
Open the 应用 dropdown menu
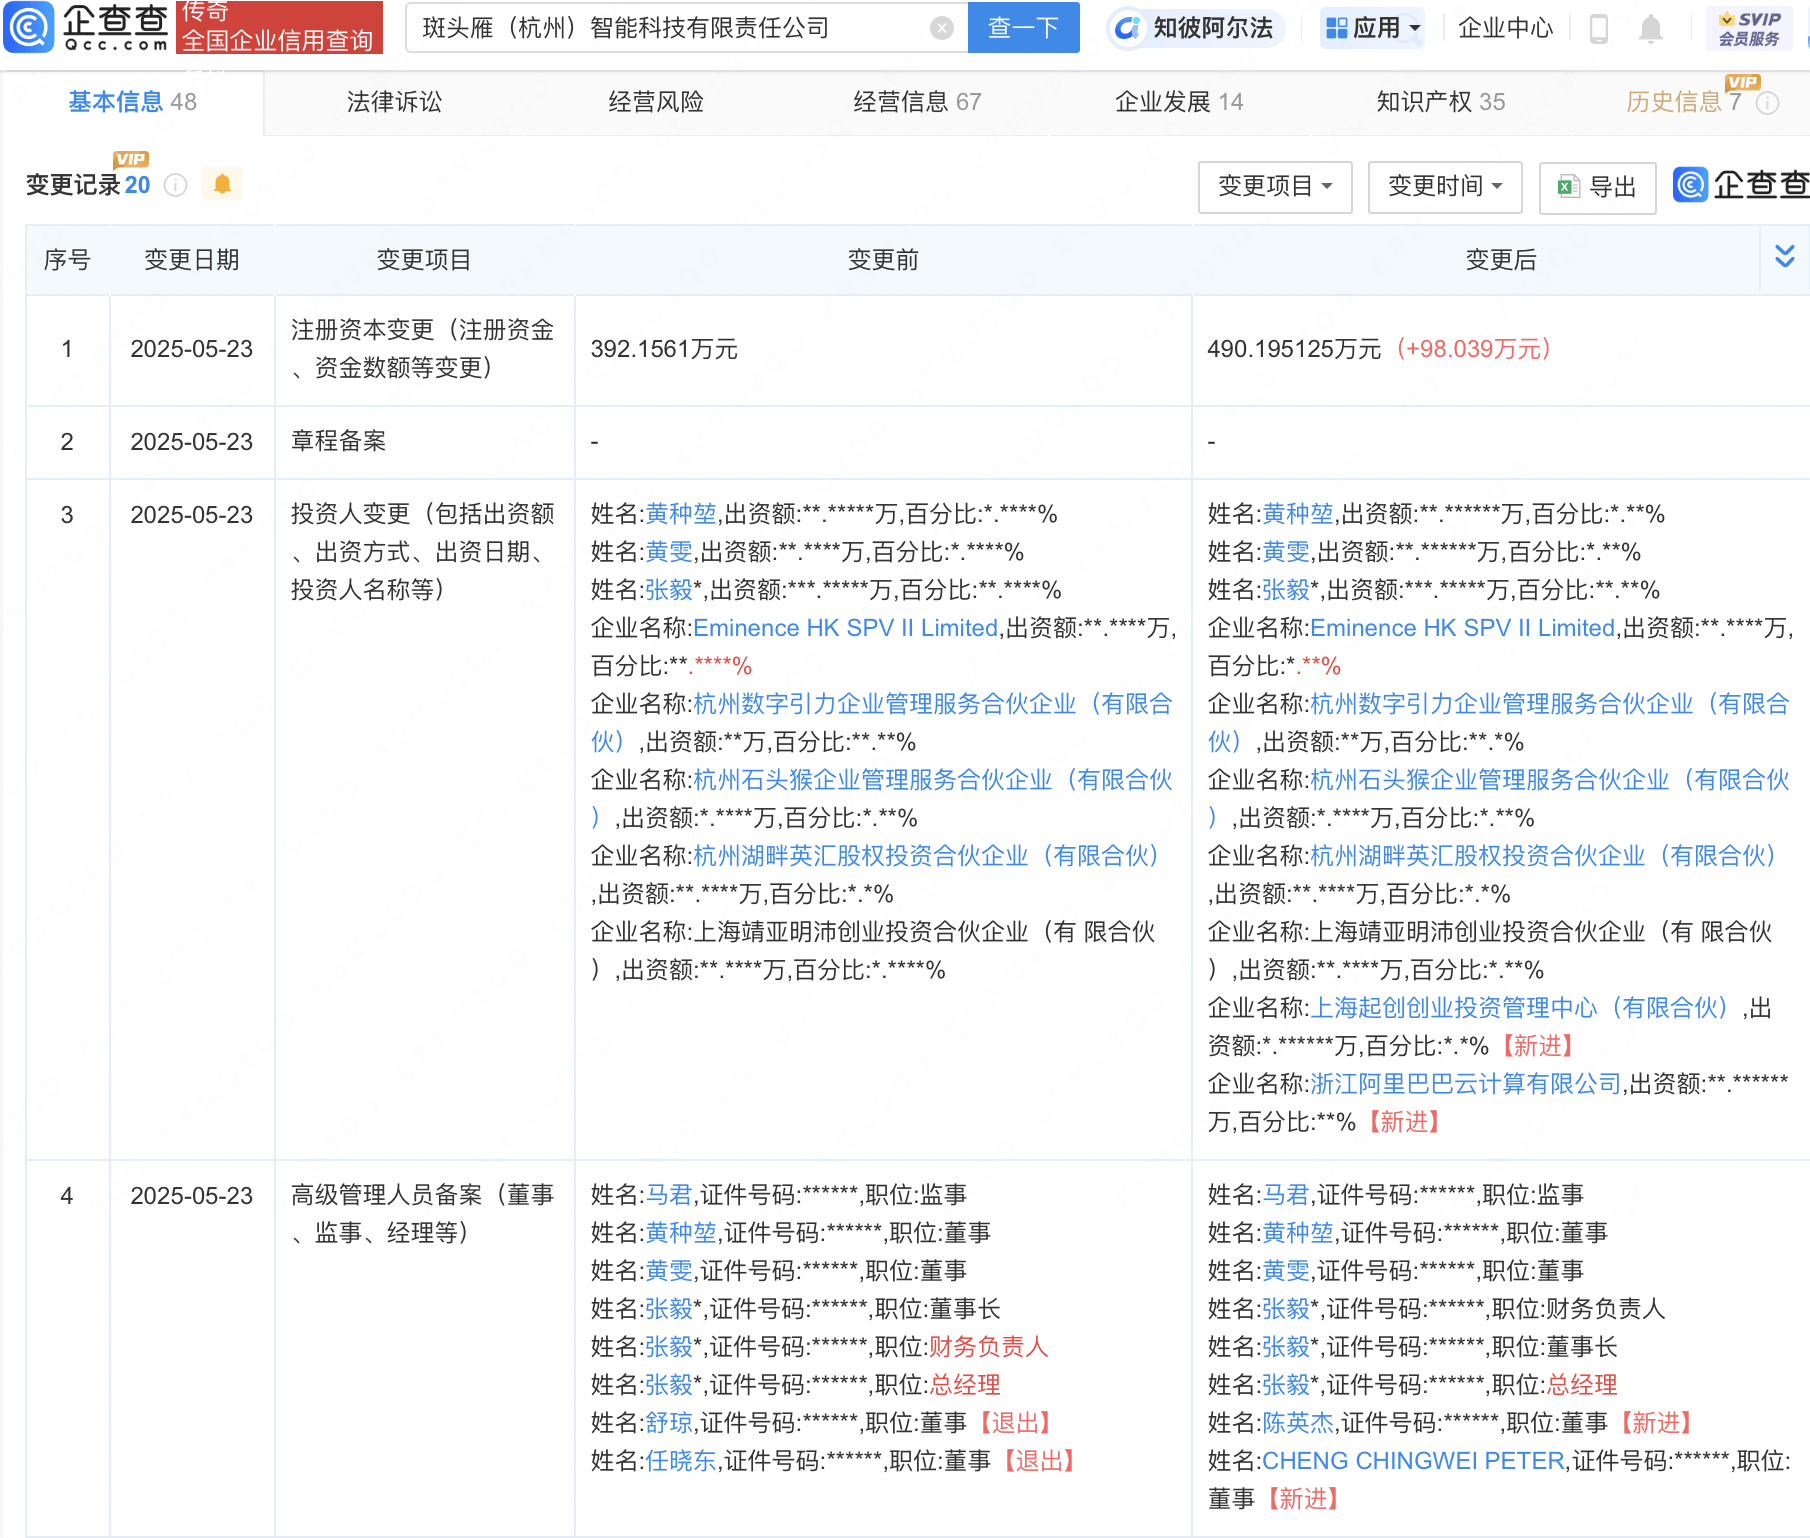pos(1373,28)
